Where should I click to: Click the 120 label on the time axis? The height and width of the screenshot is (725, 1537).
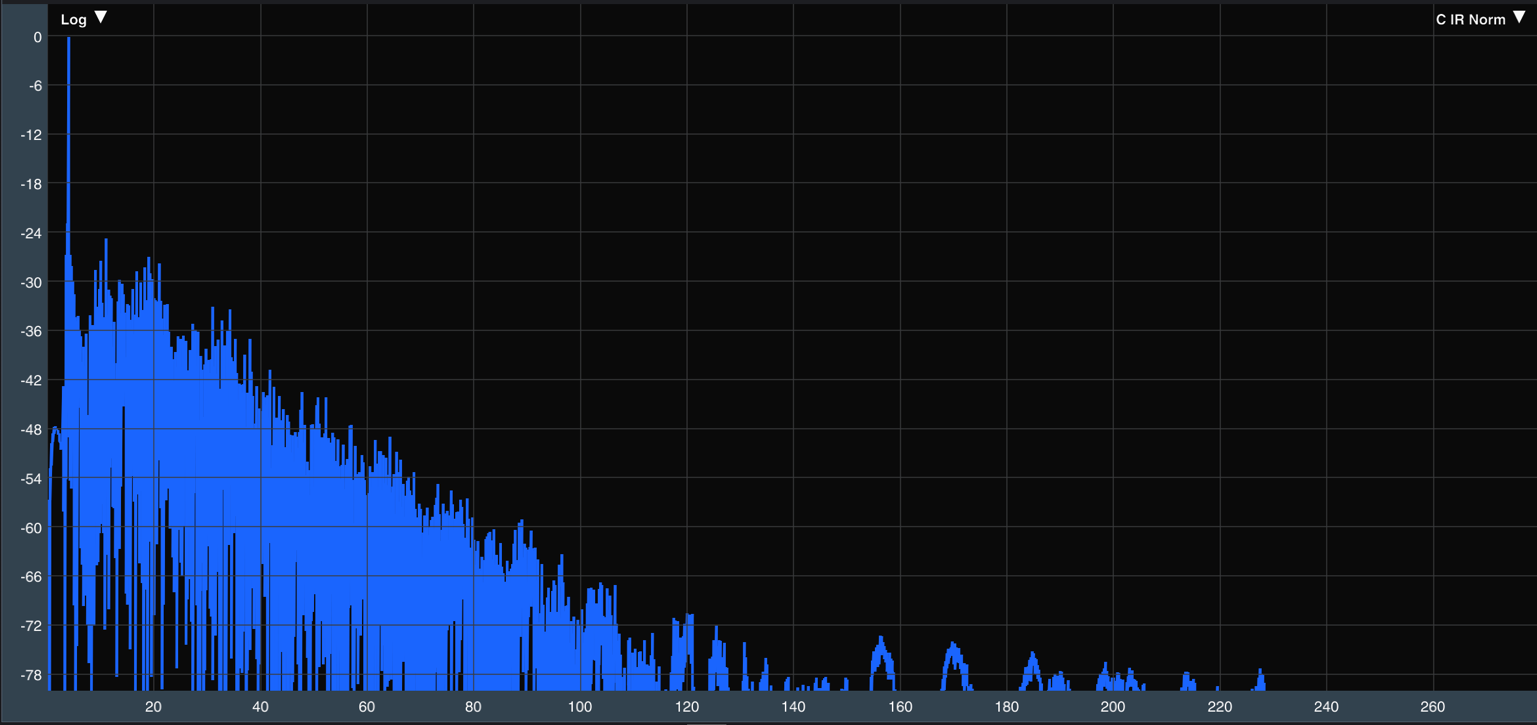686,707
